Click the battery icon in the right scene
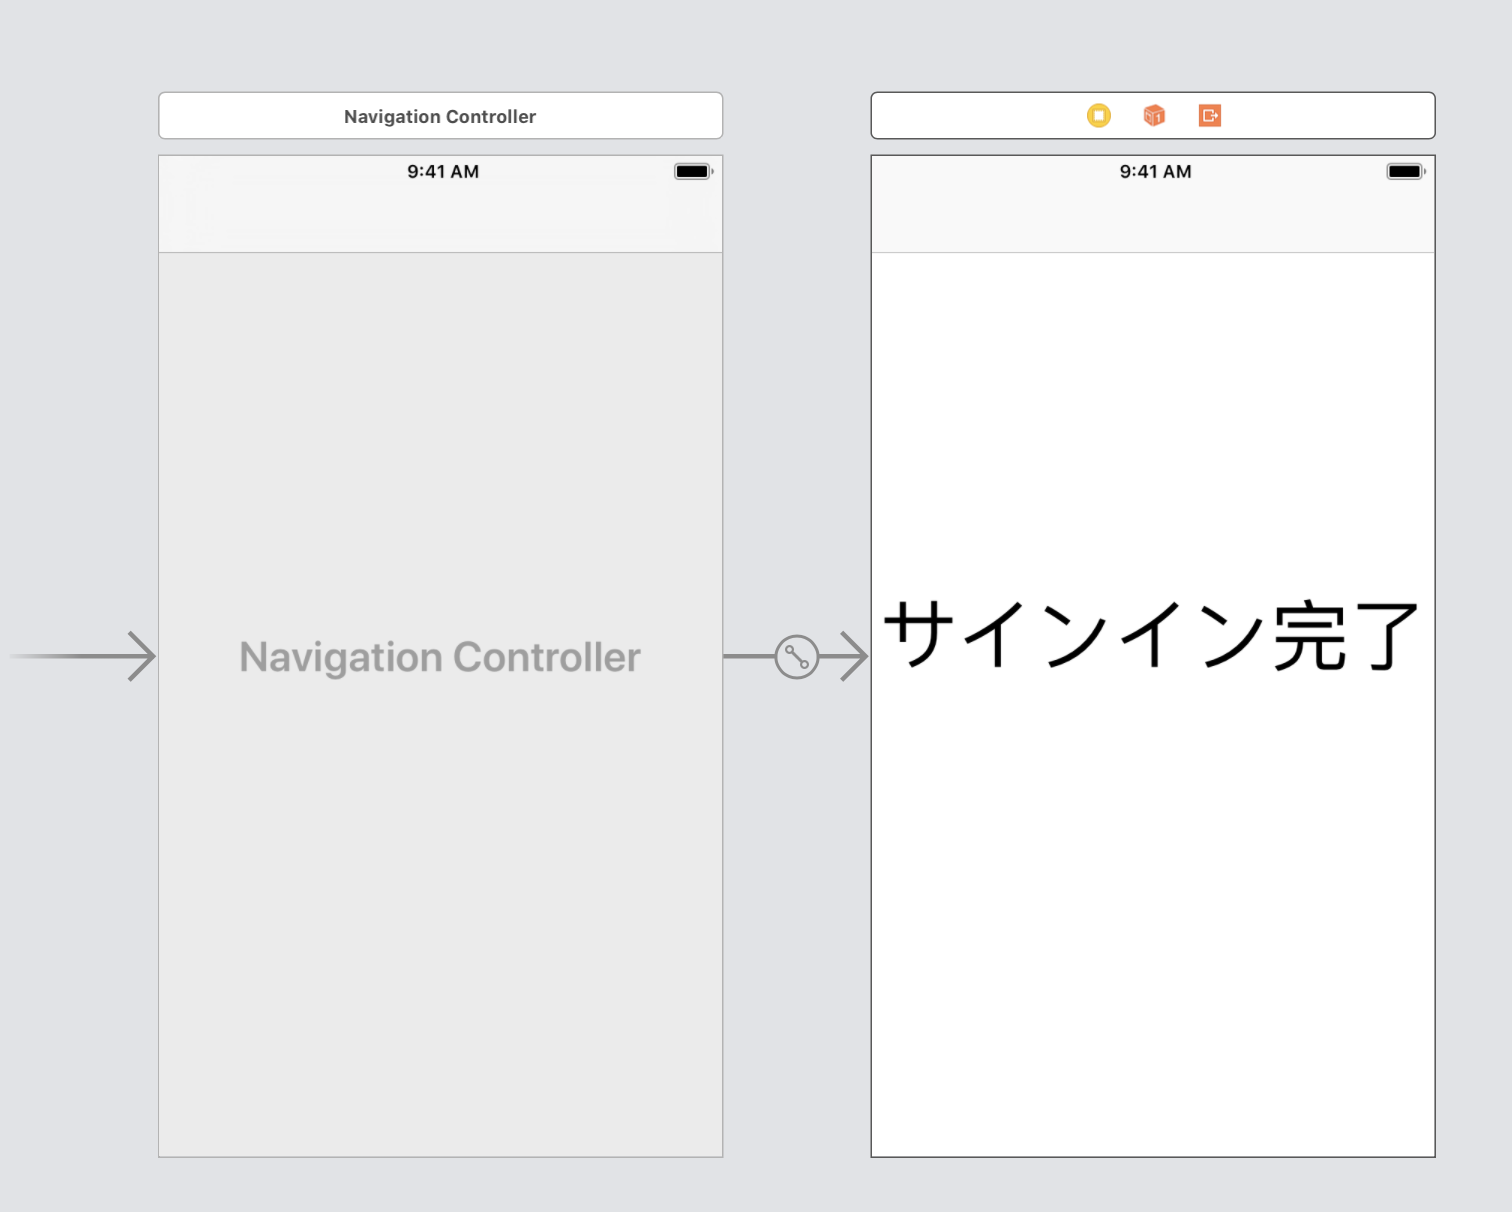This screenshot has height=1212, width=1512. 1404,170
